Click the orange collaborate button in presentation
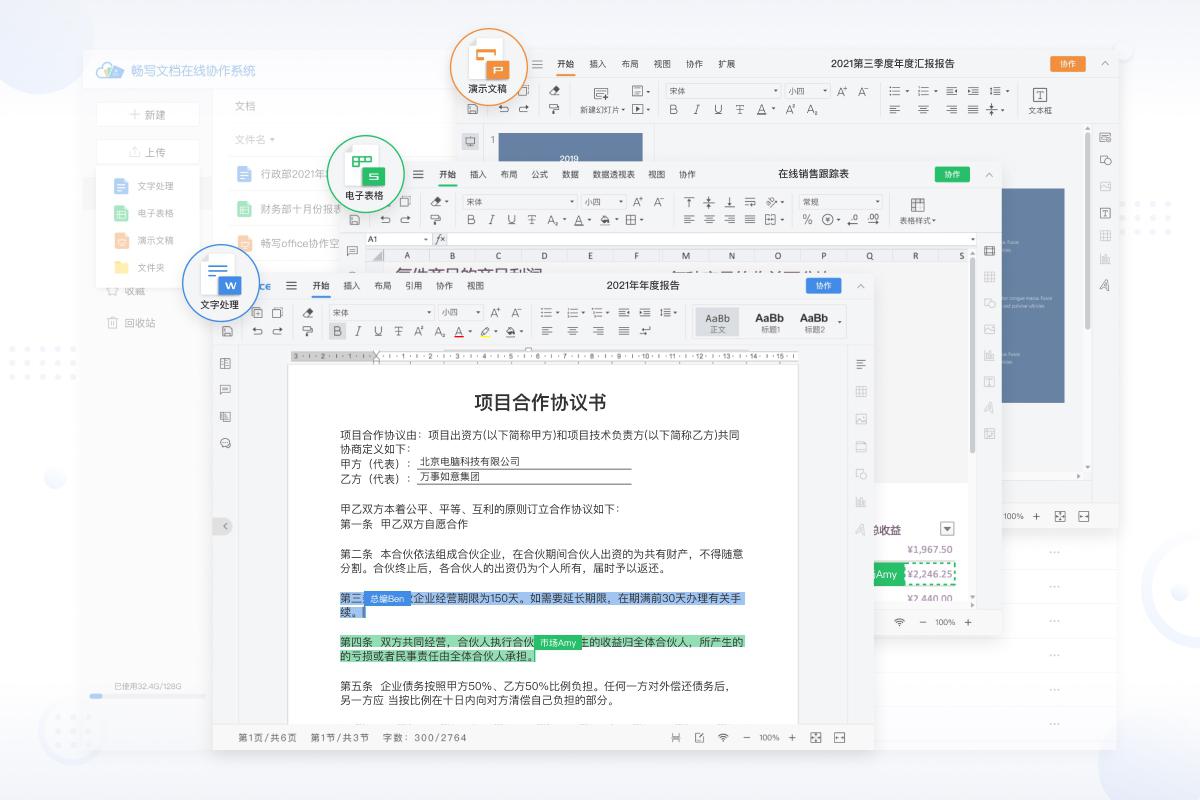This screenshot has width=1200, height=800. point(1068,64)
